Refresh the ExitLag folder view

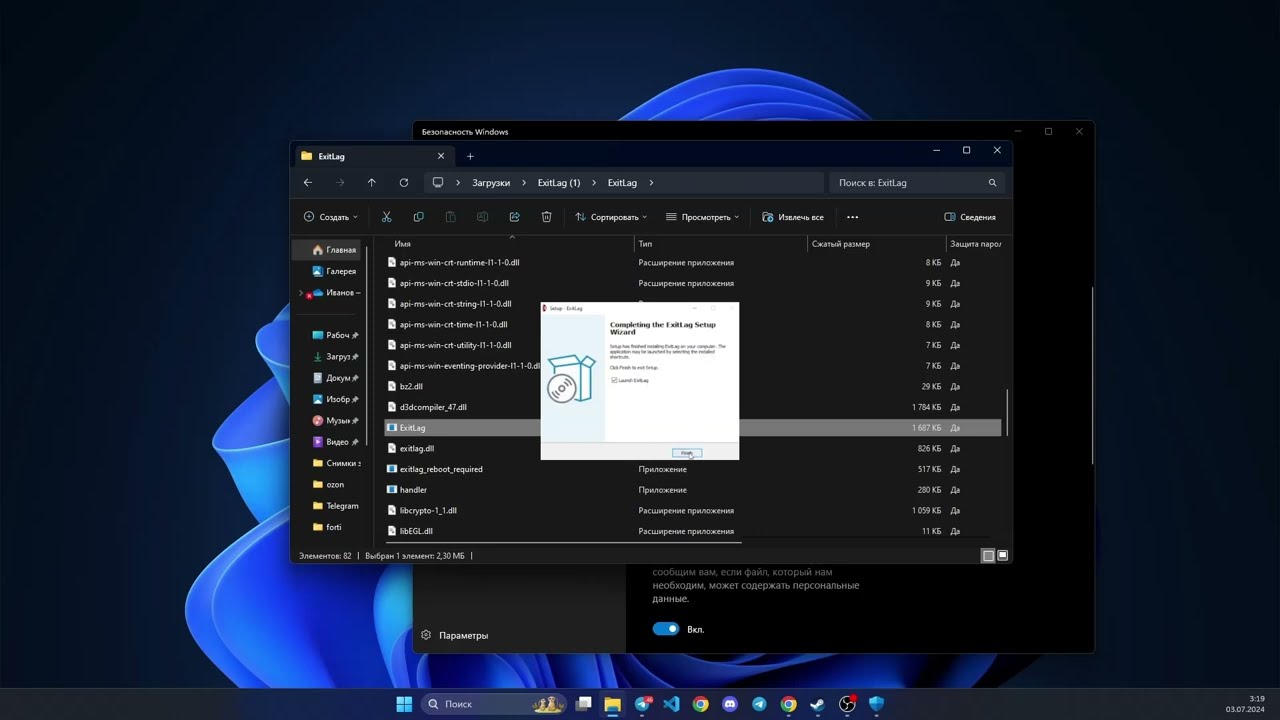click(404, 183)
